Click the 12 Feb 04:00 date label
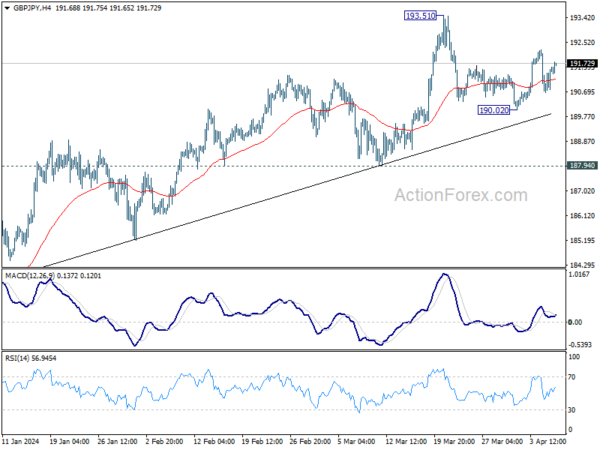This screenshot has width=600, height=450. point(214,442)
